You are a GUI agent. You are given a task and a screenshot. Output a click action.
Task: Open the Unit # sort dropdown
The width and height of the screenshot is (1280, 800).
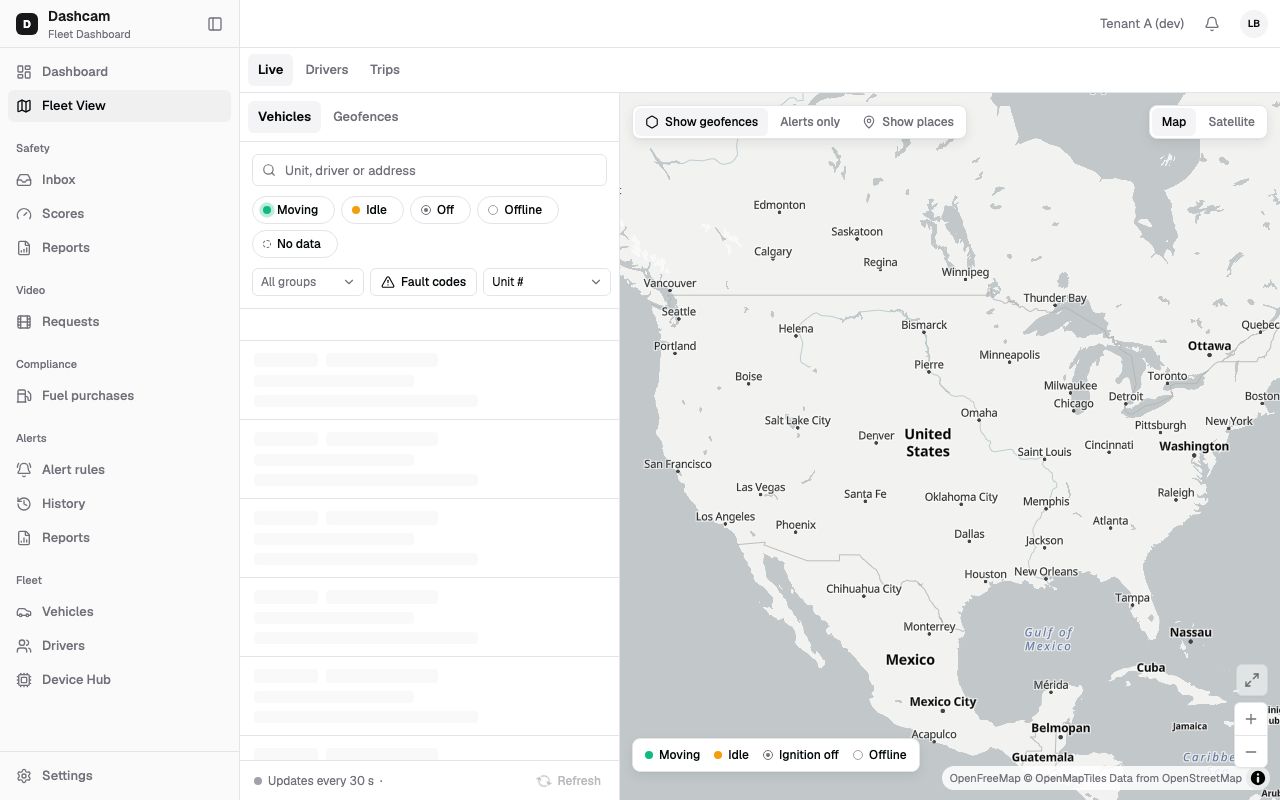[547, 282]
